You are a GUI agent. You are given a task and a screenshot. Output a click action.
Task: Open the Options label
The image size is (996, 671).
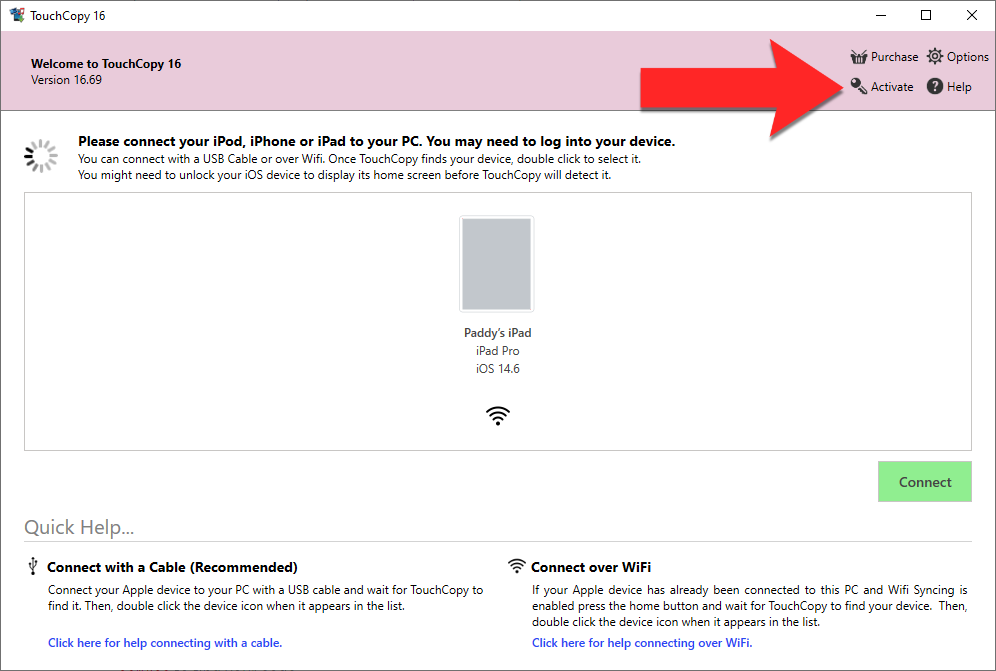point(968,57)
